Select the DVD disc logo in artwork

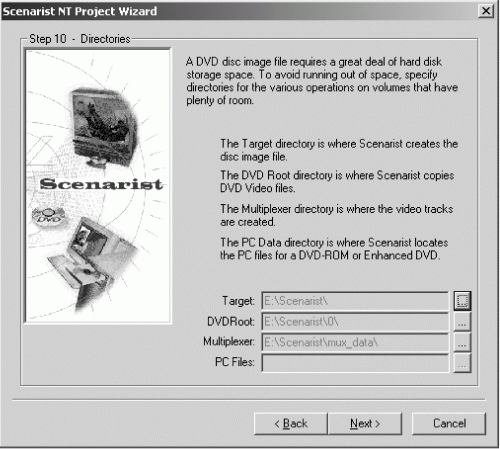pos(49,216)
